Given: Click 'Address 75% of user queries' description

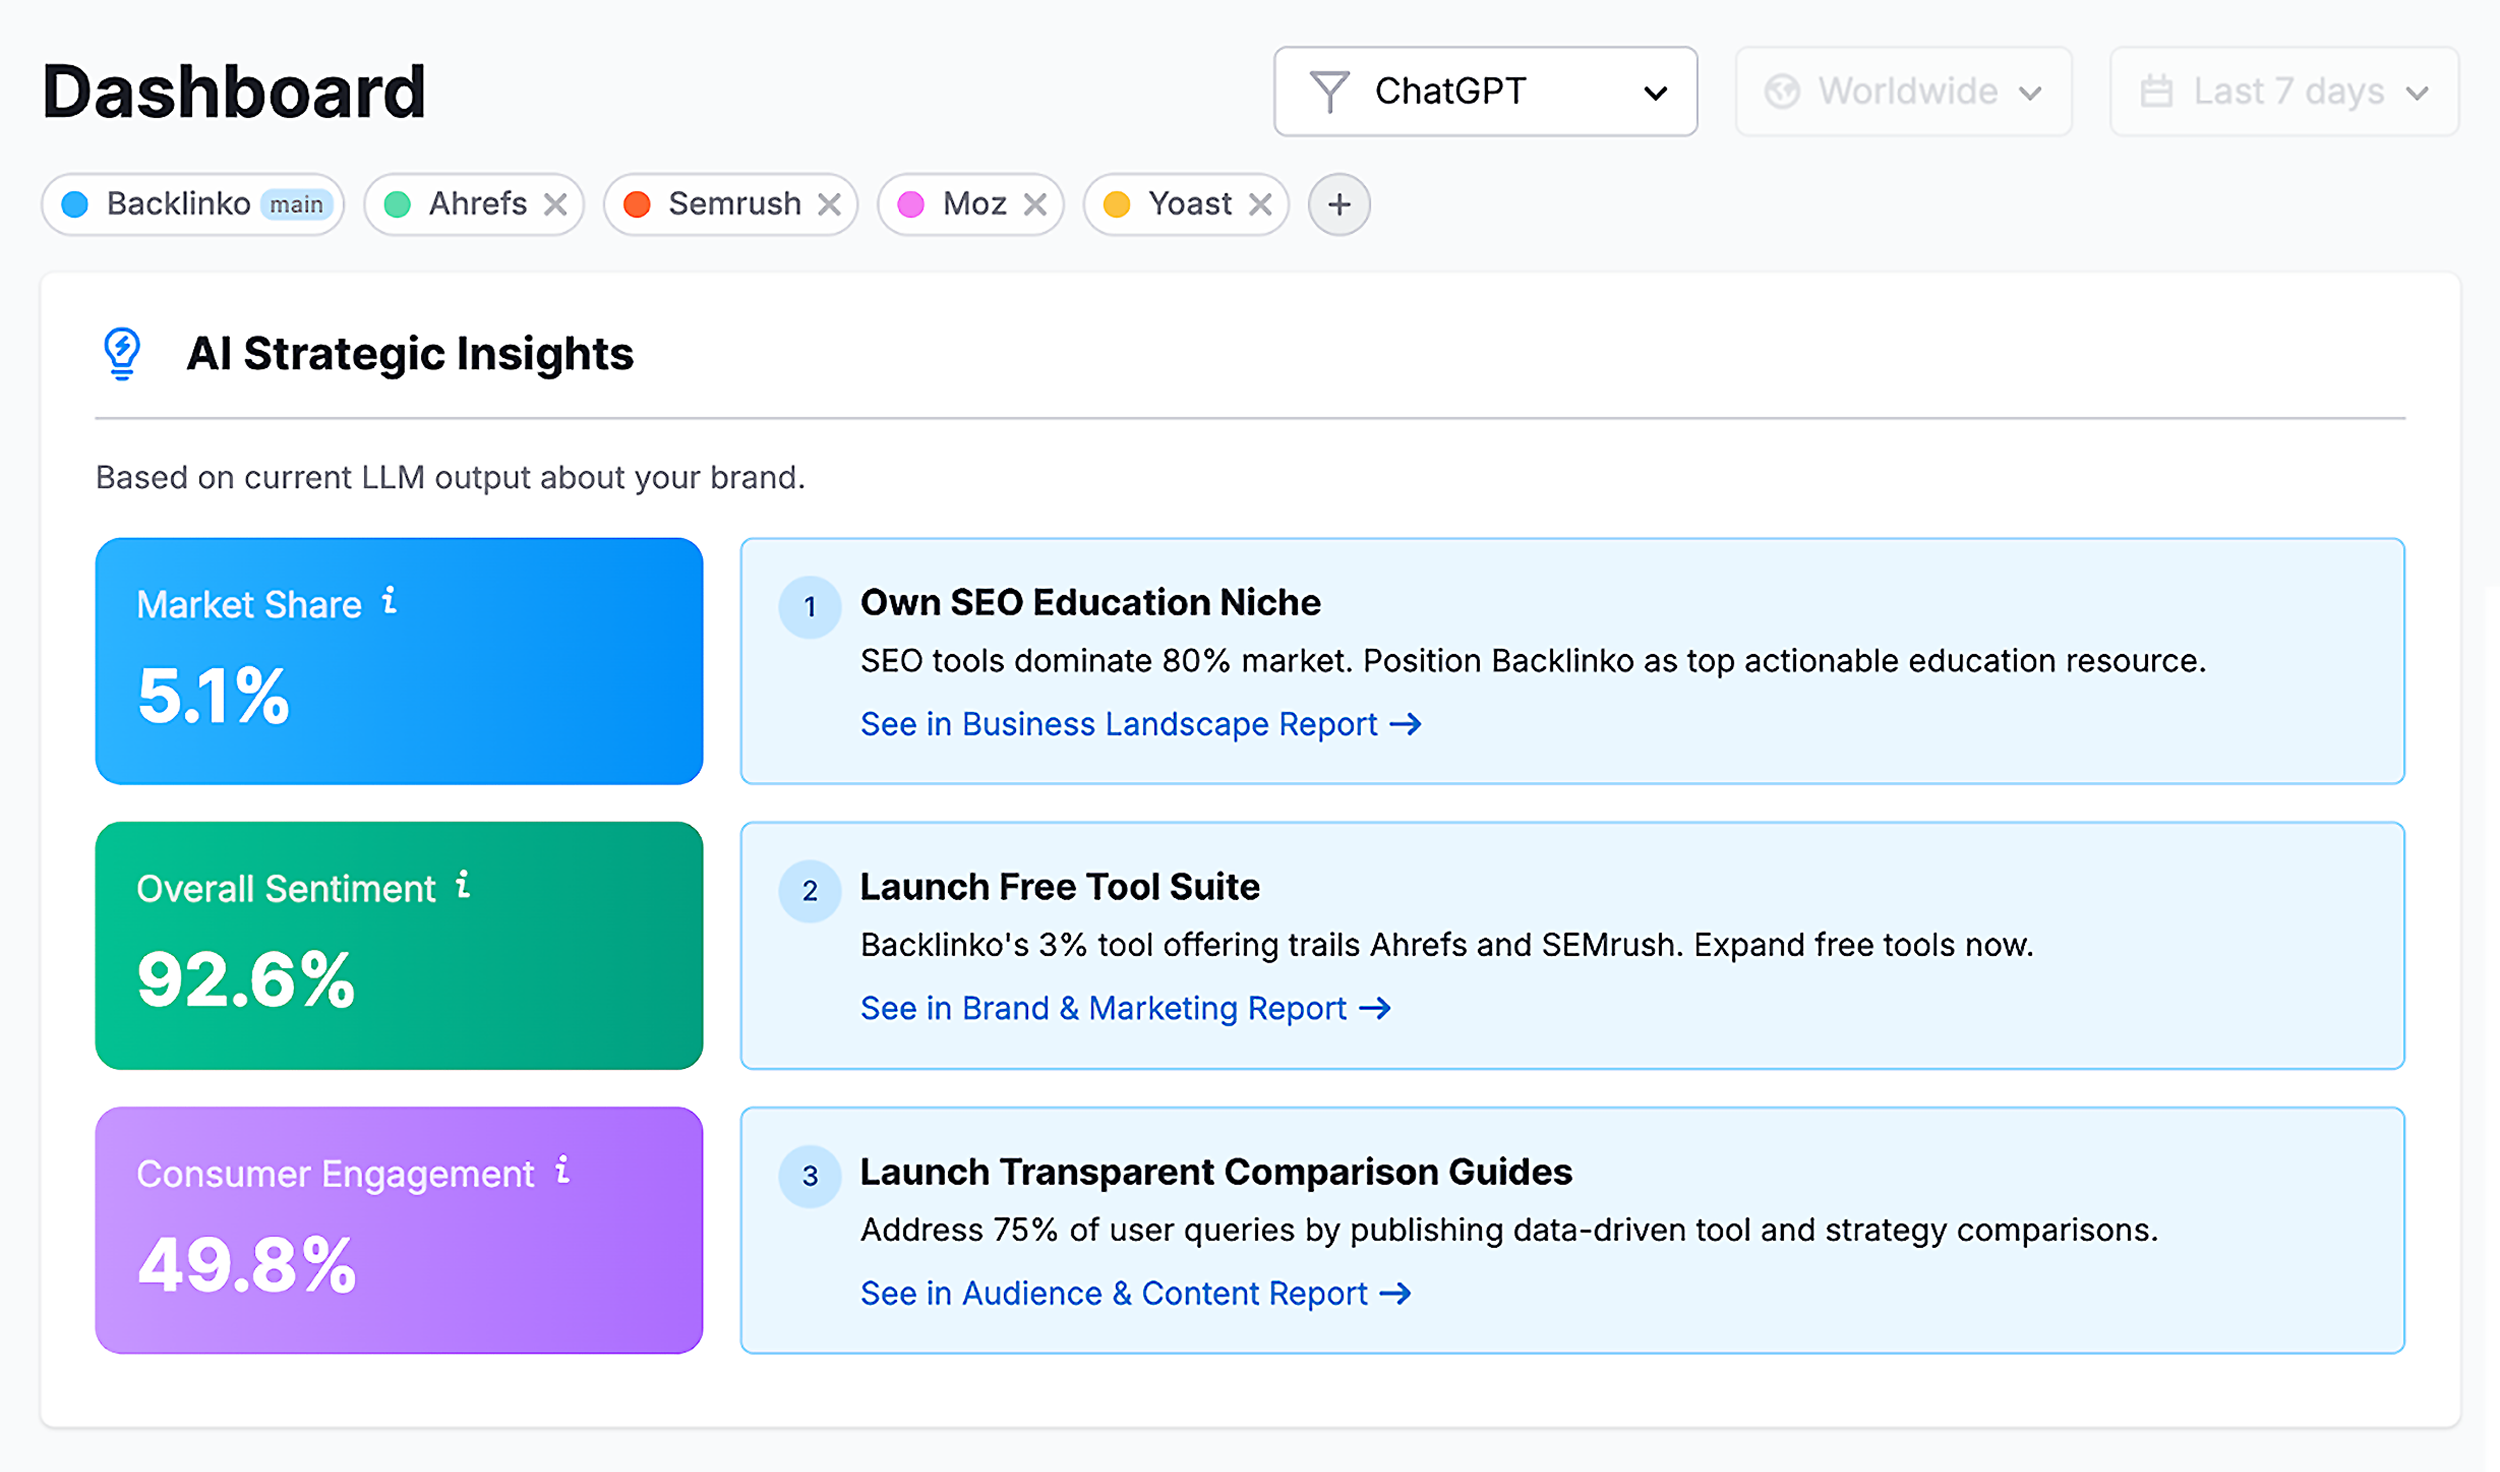Looking at the screenshot, I should [x=1509, y=1230].
